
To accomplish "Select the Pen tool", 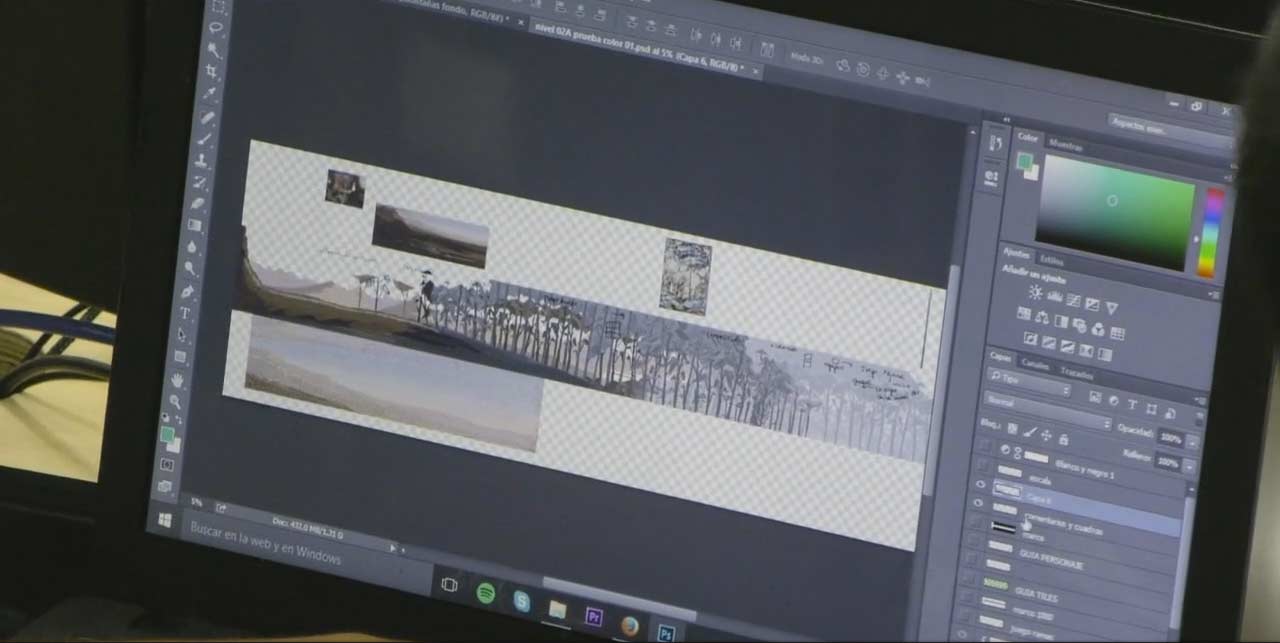I will click(187, 291).
